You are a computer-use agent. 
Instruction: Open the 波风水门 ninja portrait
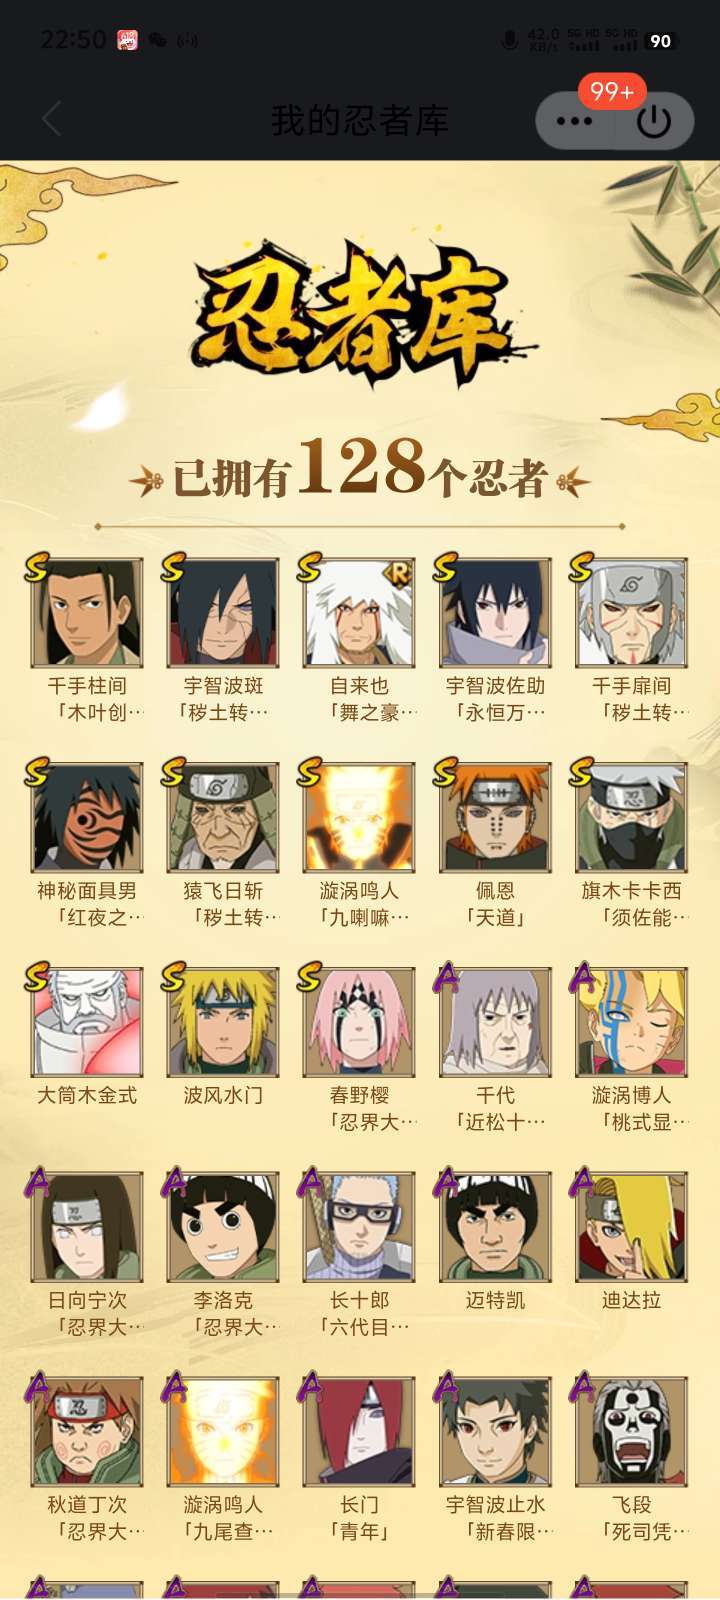click(223, 1022)
